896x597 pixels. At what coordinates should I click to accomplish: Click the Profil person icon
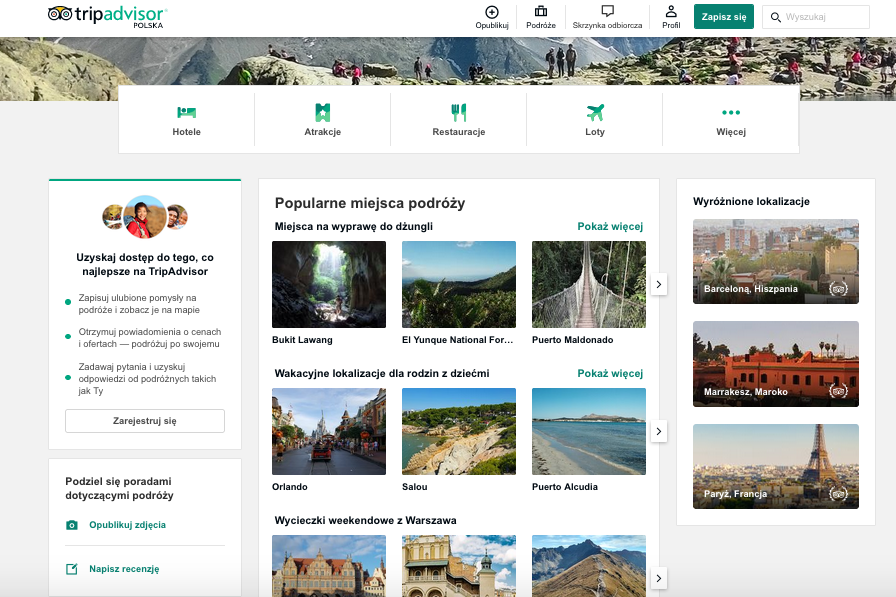pos(671,12)
